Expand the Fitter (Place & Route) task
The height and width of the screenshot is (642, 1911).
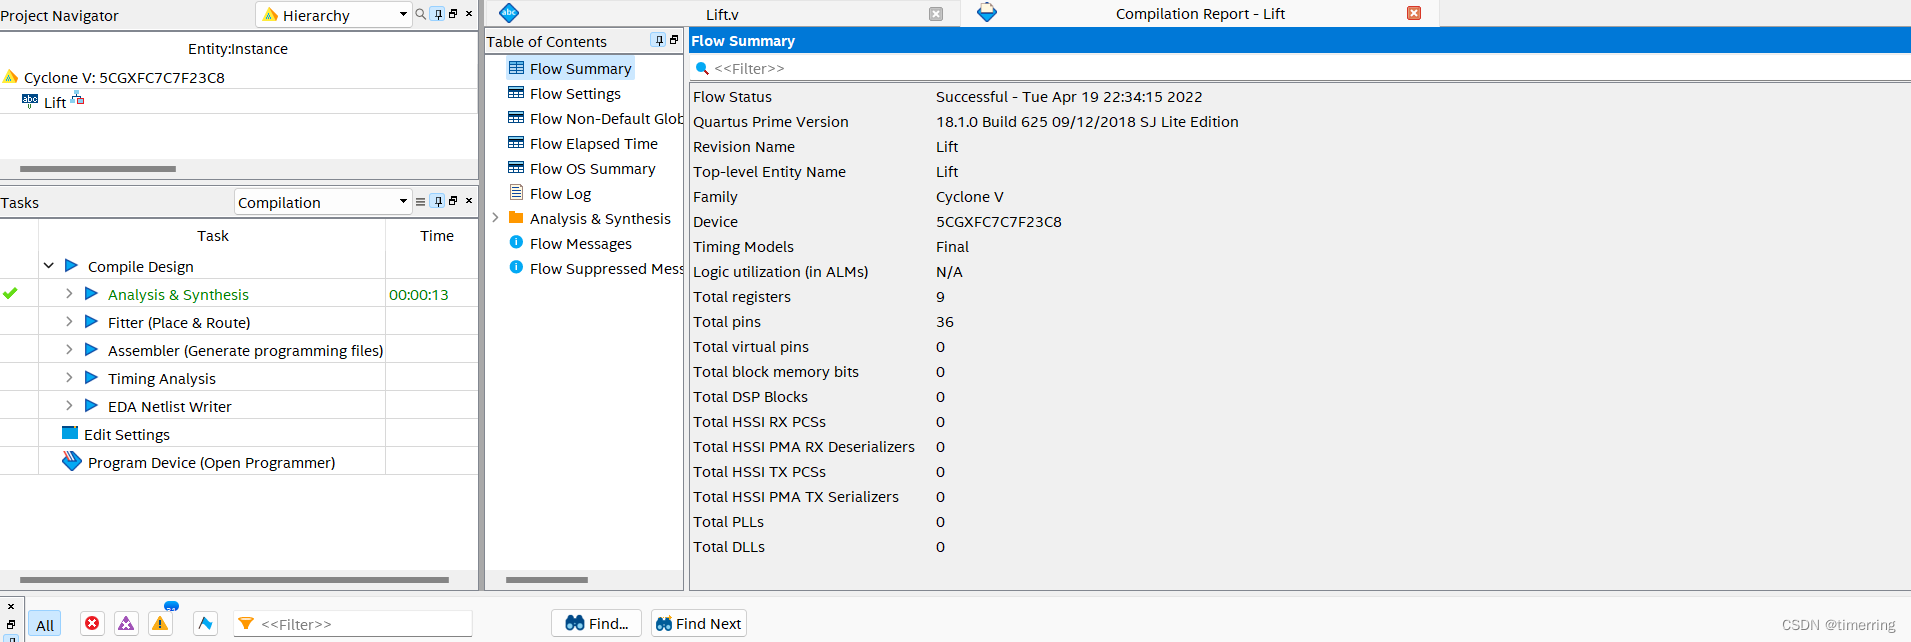(x=69, y=322)
